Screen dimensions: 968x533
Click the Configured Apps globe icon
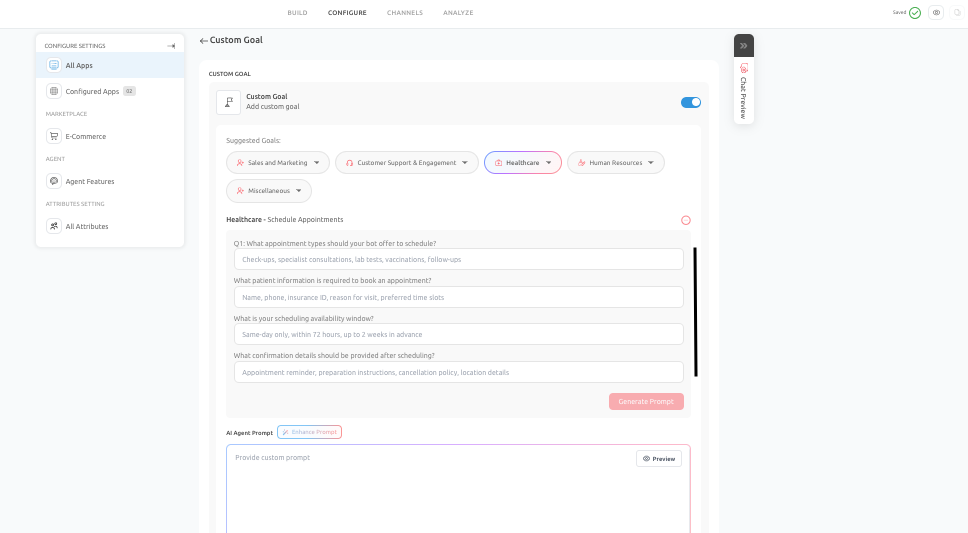pos(54,91)
